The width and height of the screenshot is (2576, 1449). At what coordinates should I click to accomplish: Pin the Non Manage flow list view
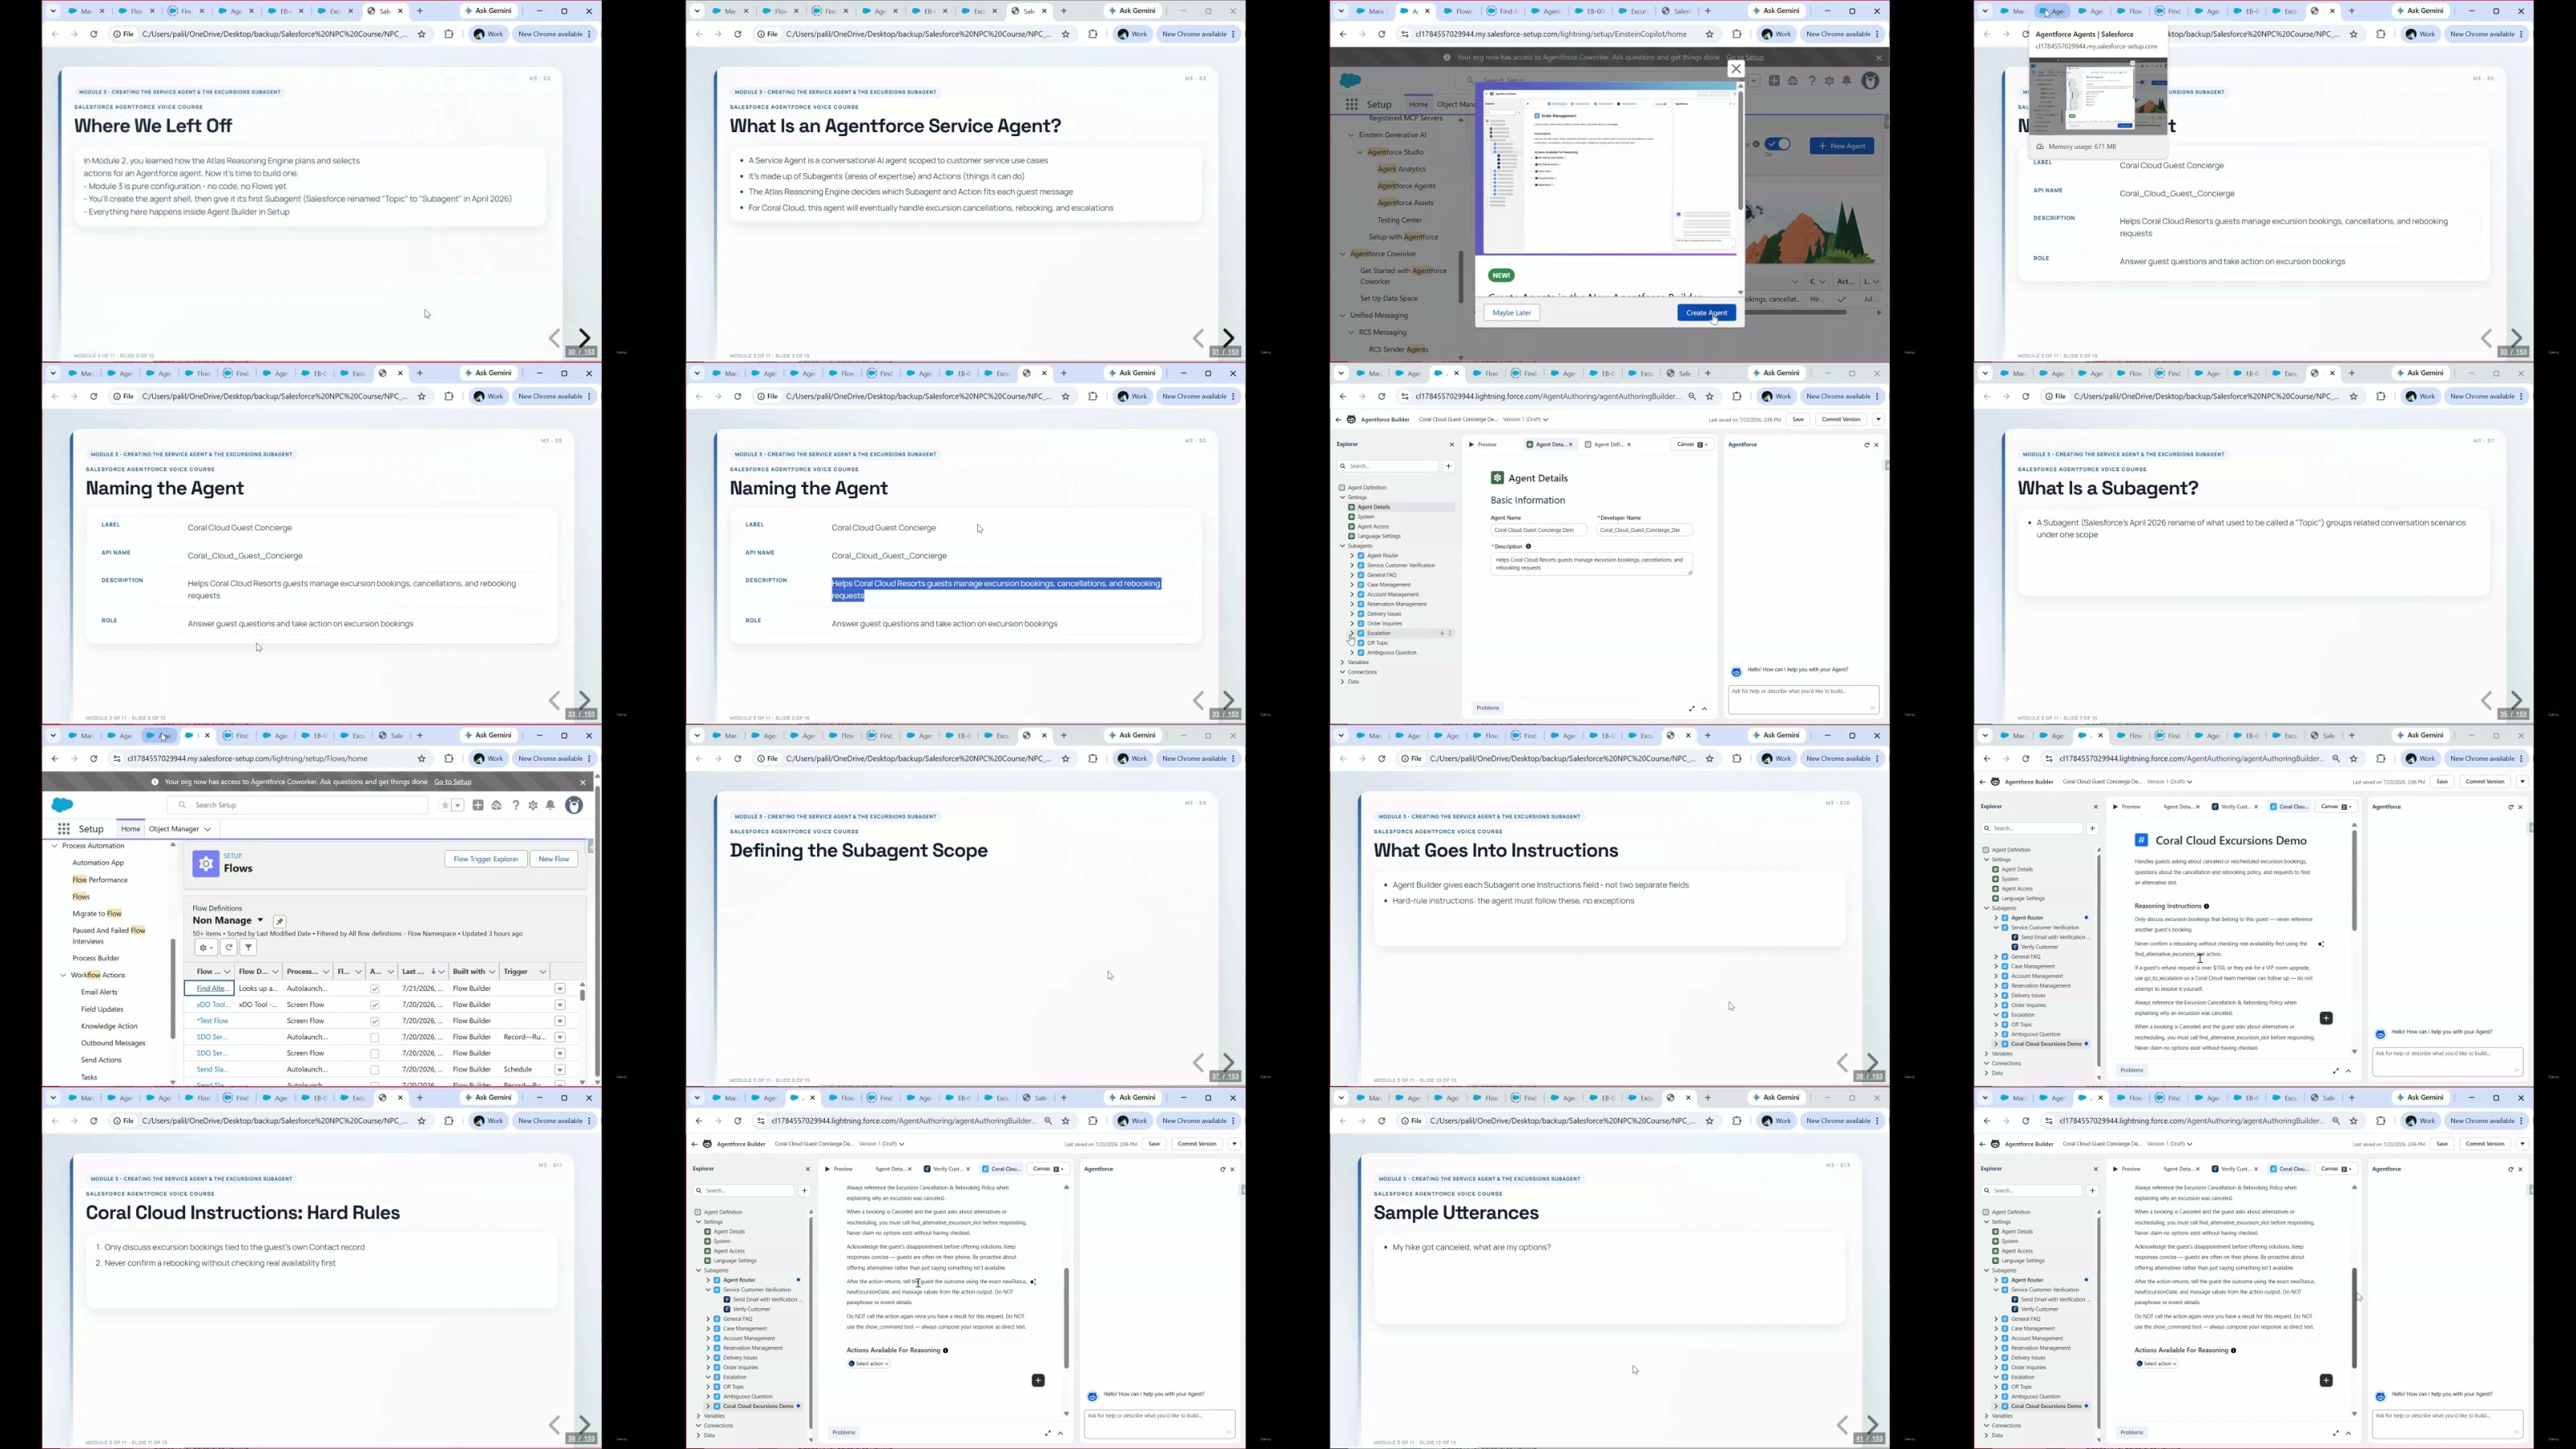(280, 921)
